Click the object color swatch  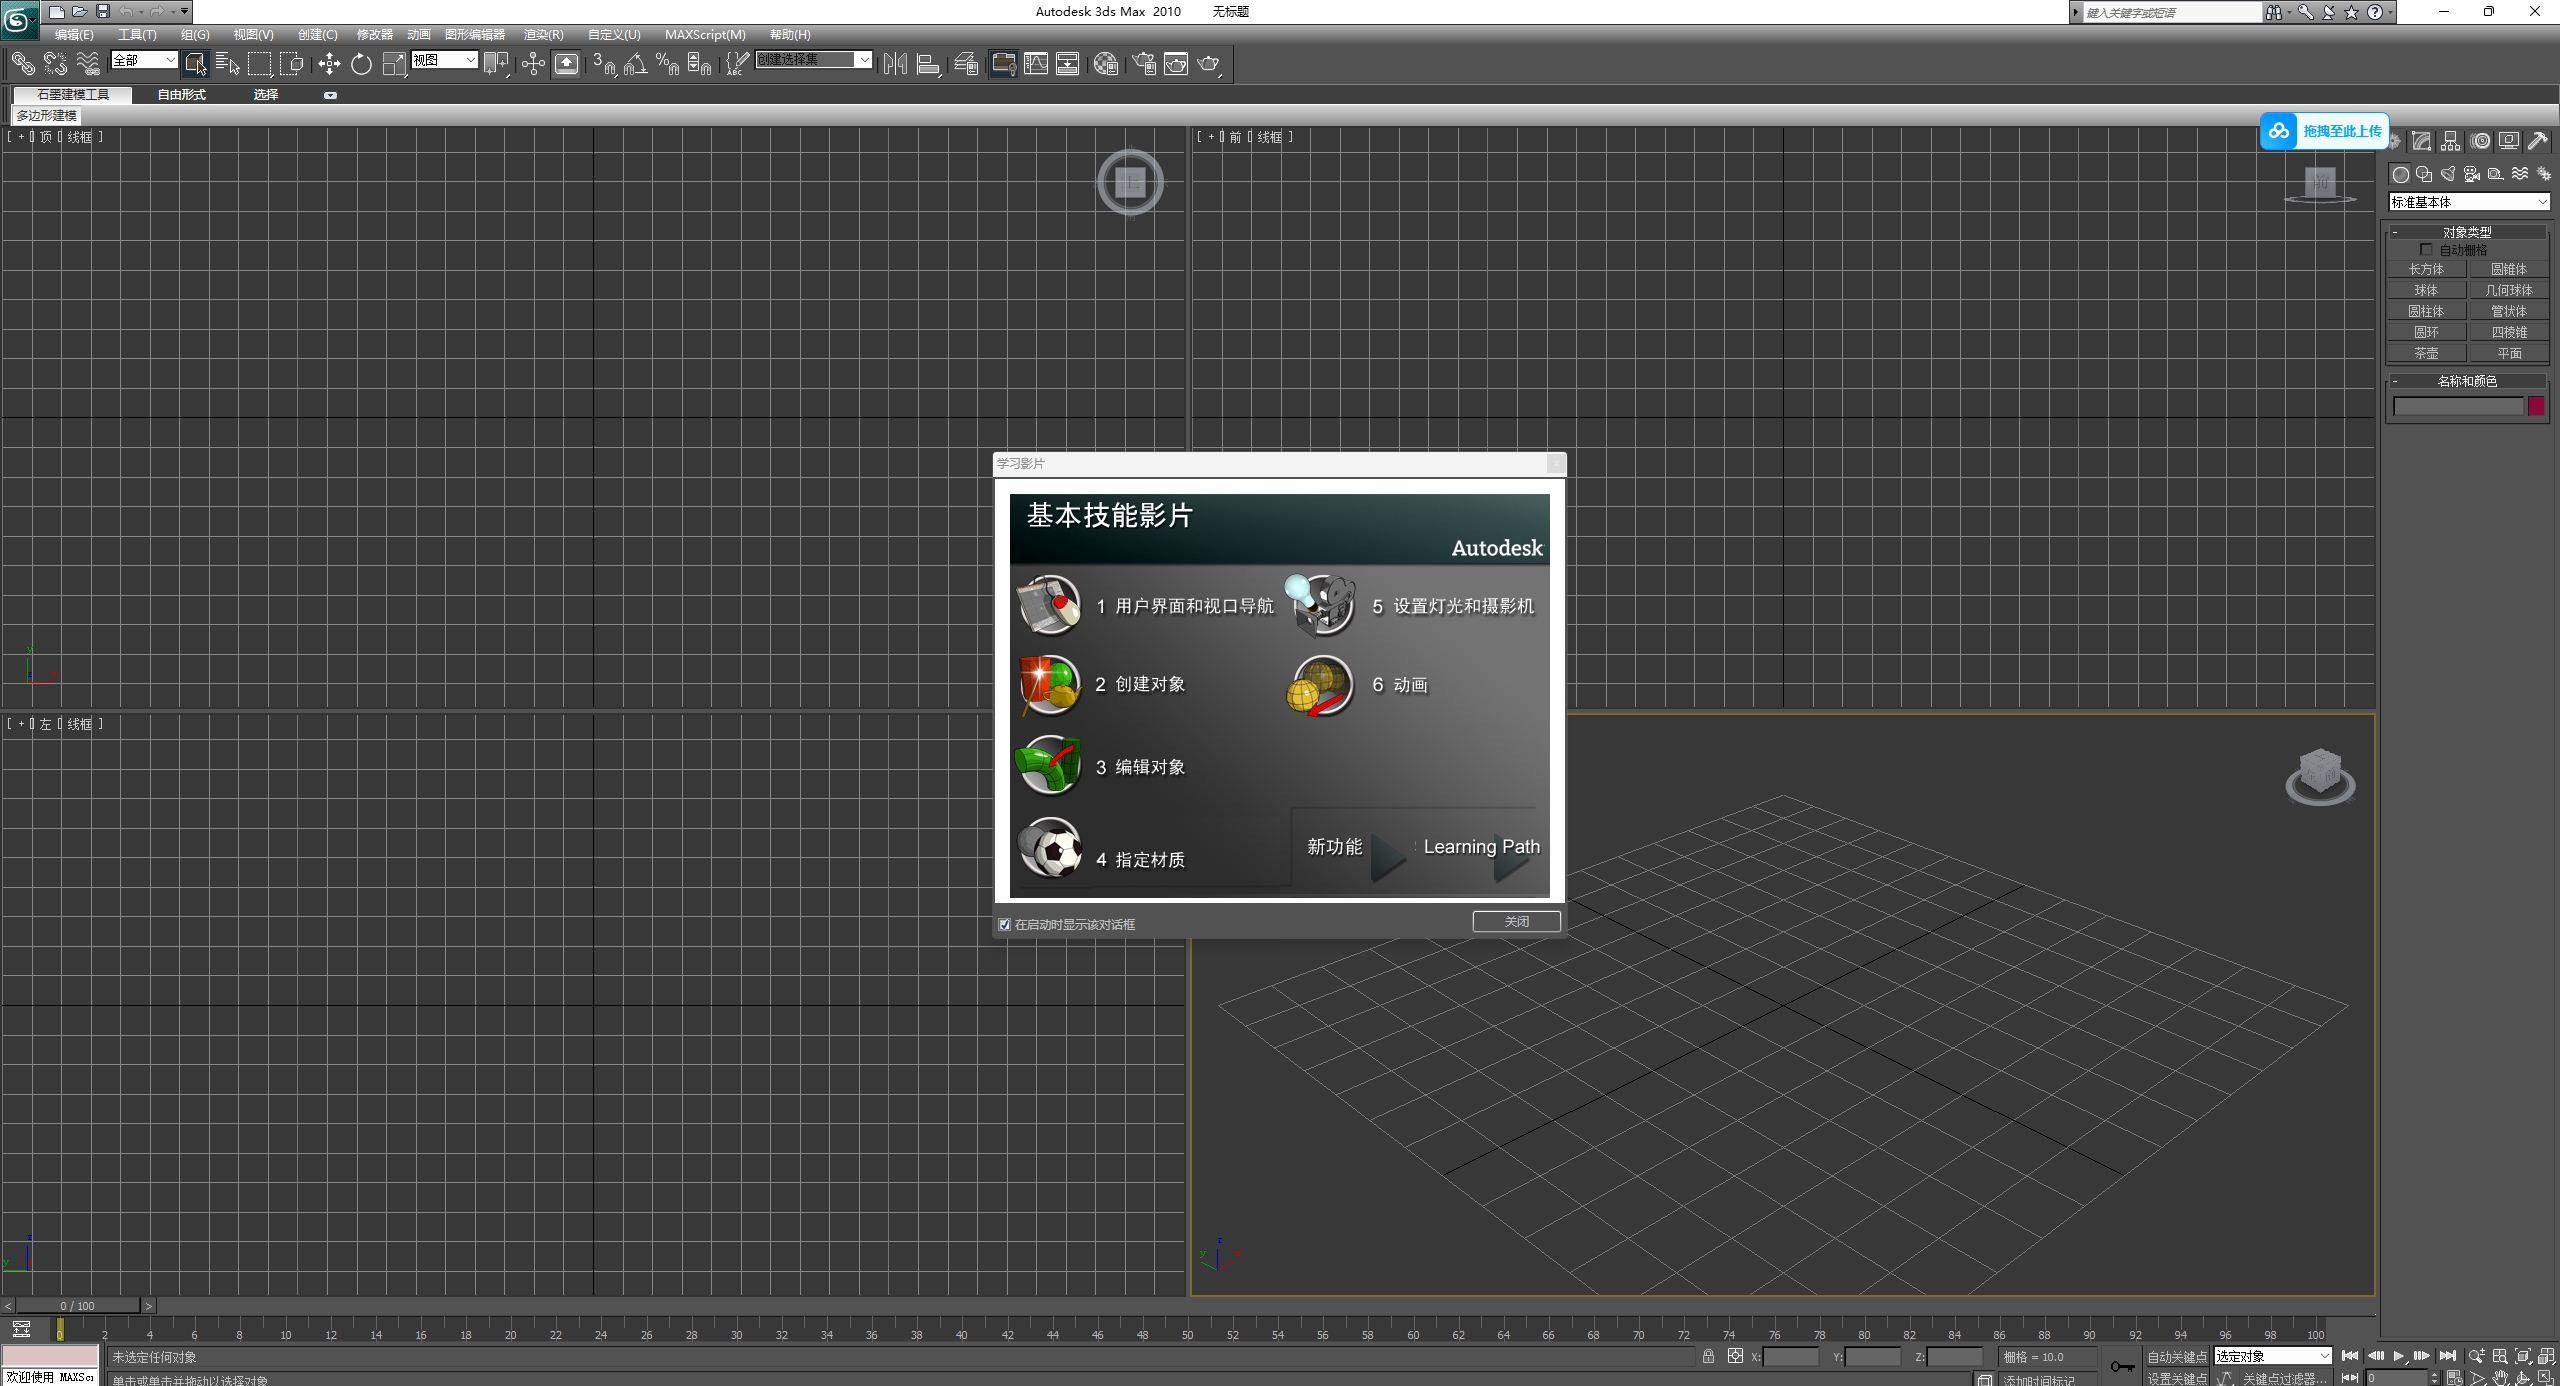pos(2536,406)
